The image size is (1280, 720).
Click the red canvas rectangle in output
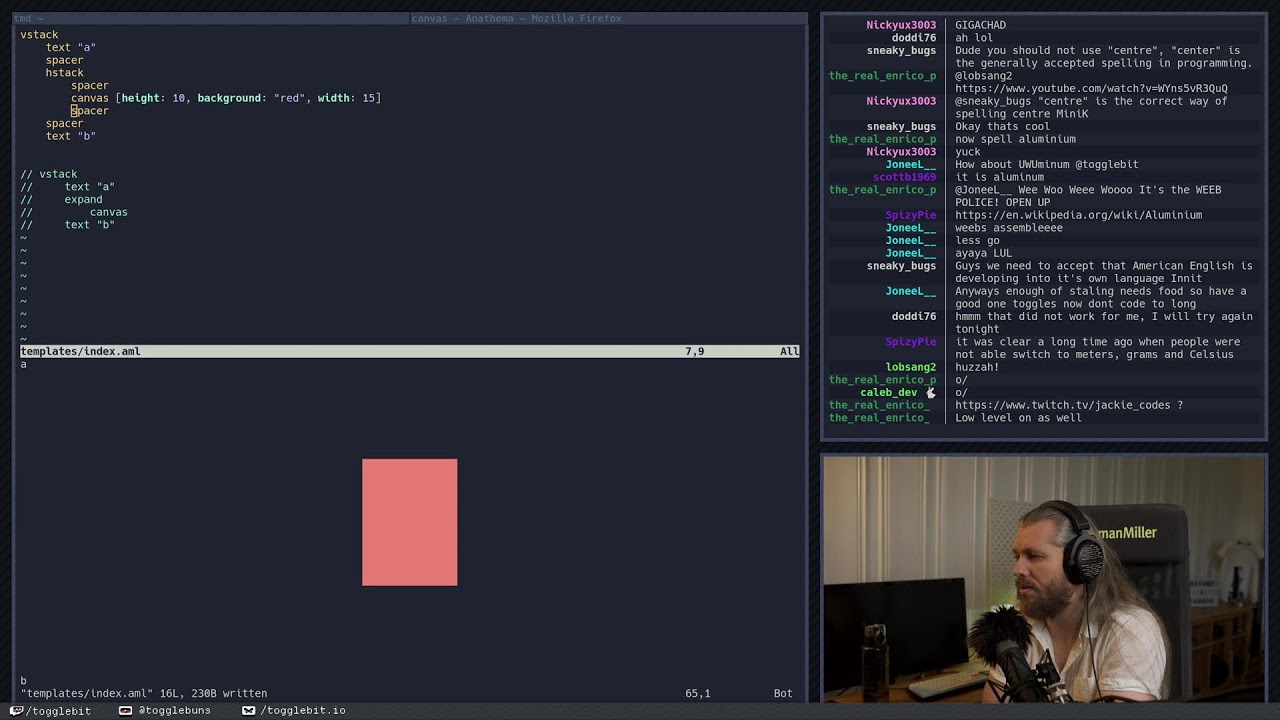point(409,522)
